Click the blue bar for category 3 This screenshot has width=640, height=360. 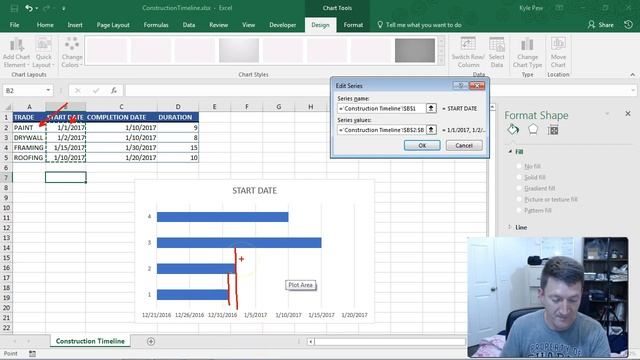click(239, 243)
